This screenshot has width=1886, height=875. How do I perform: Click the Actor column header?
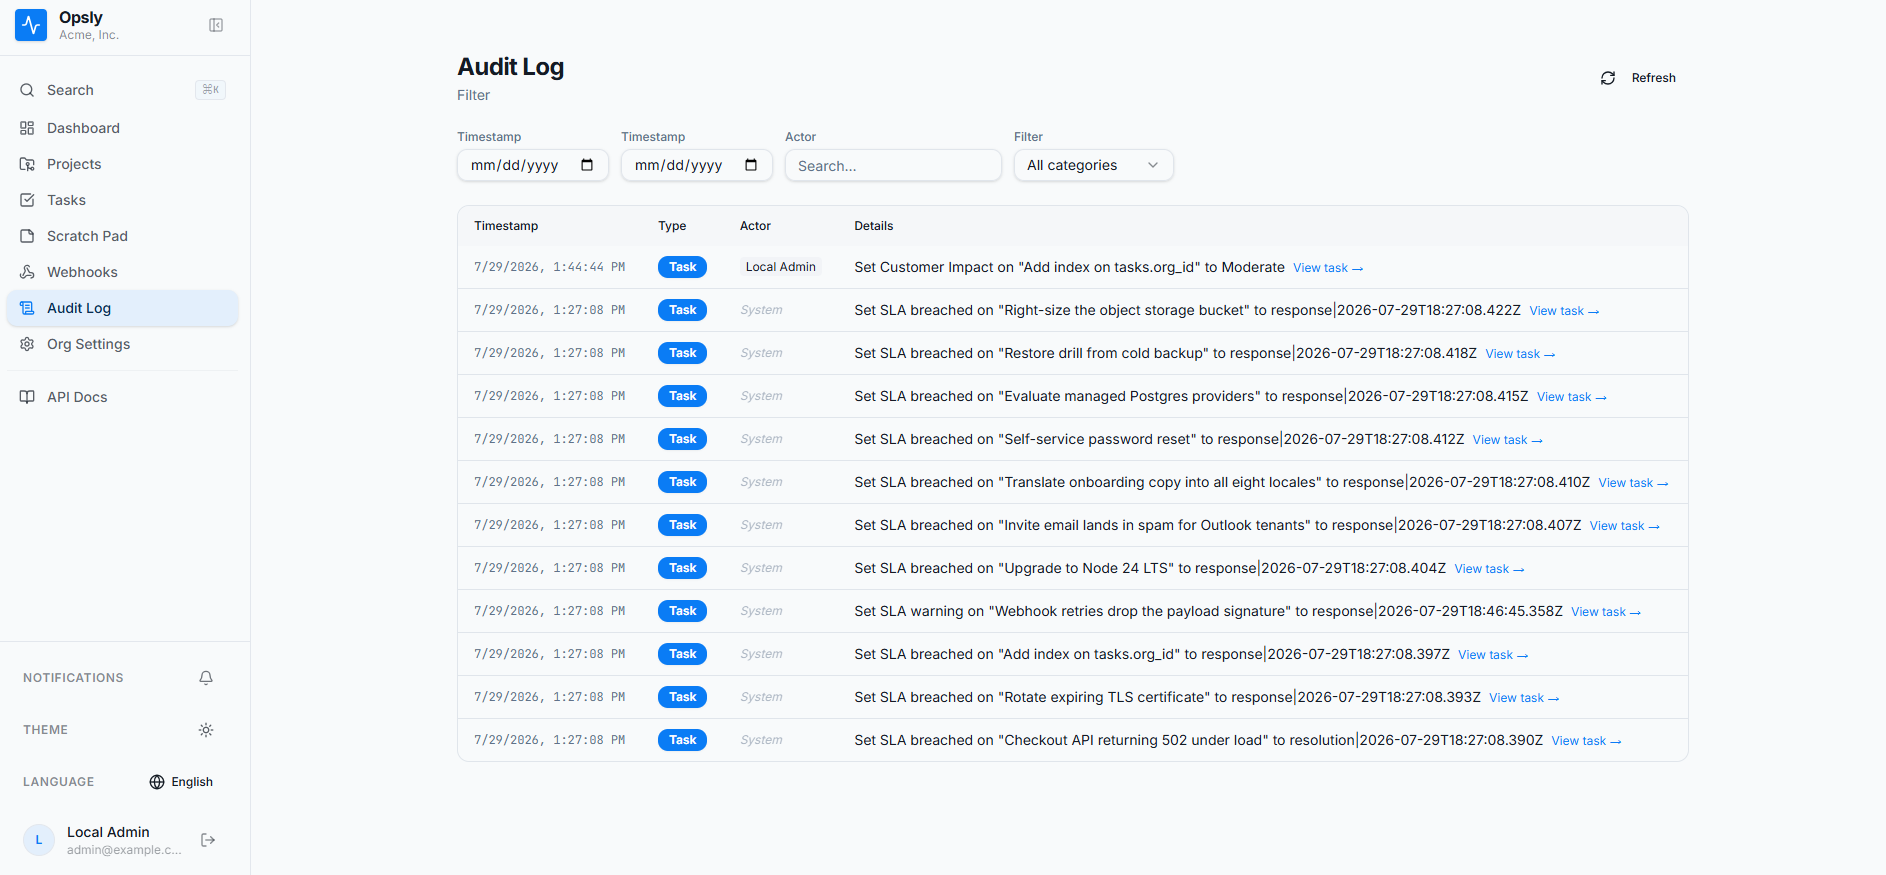755,226
